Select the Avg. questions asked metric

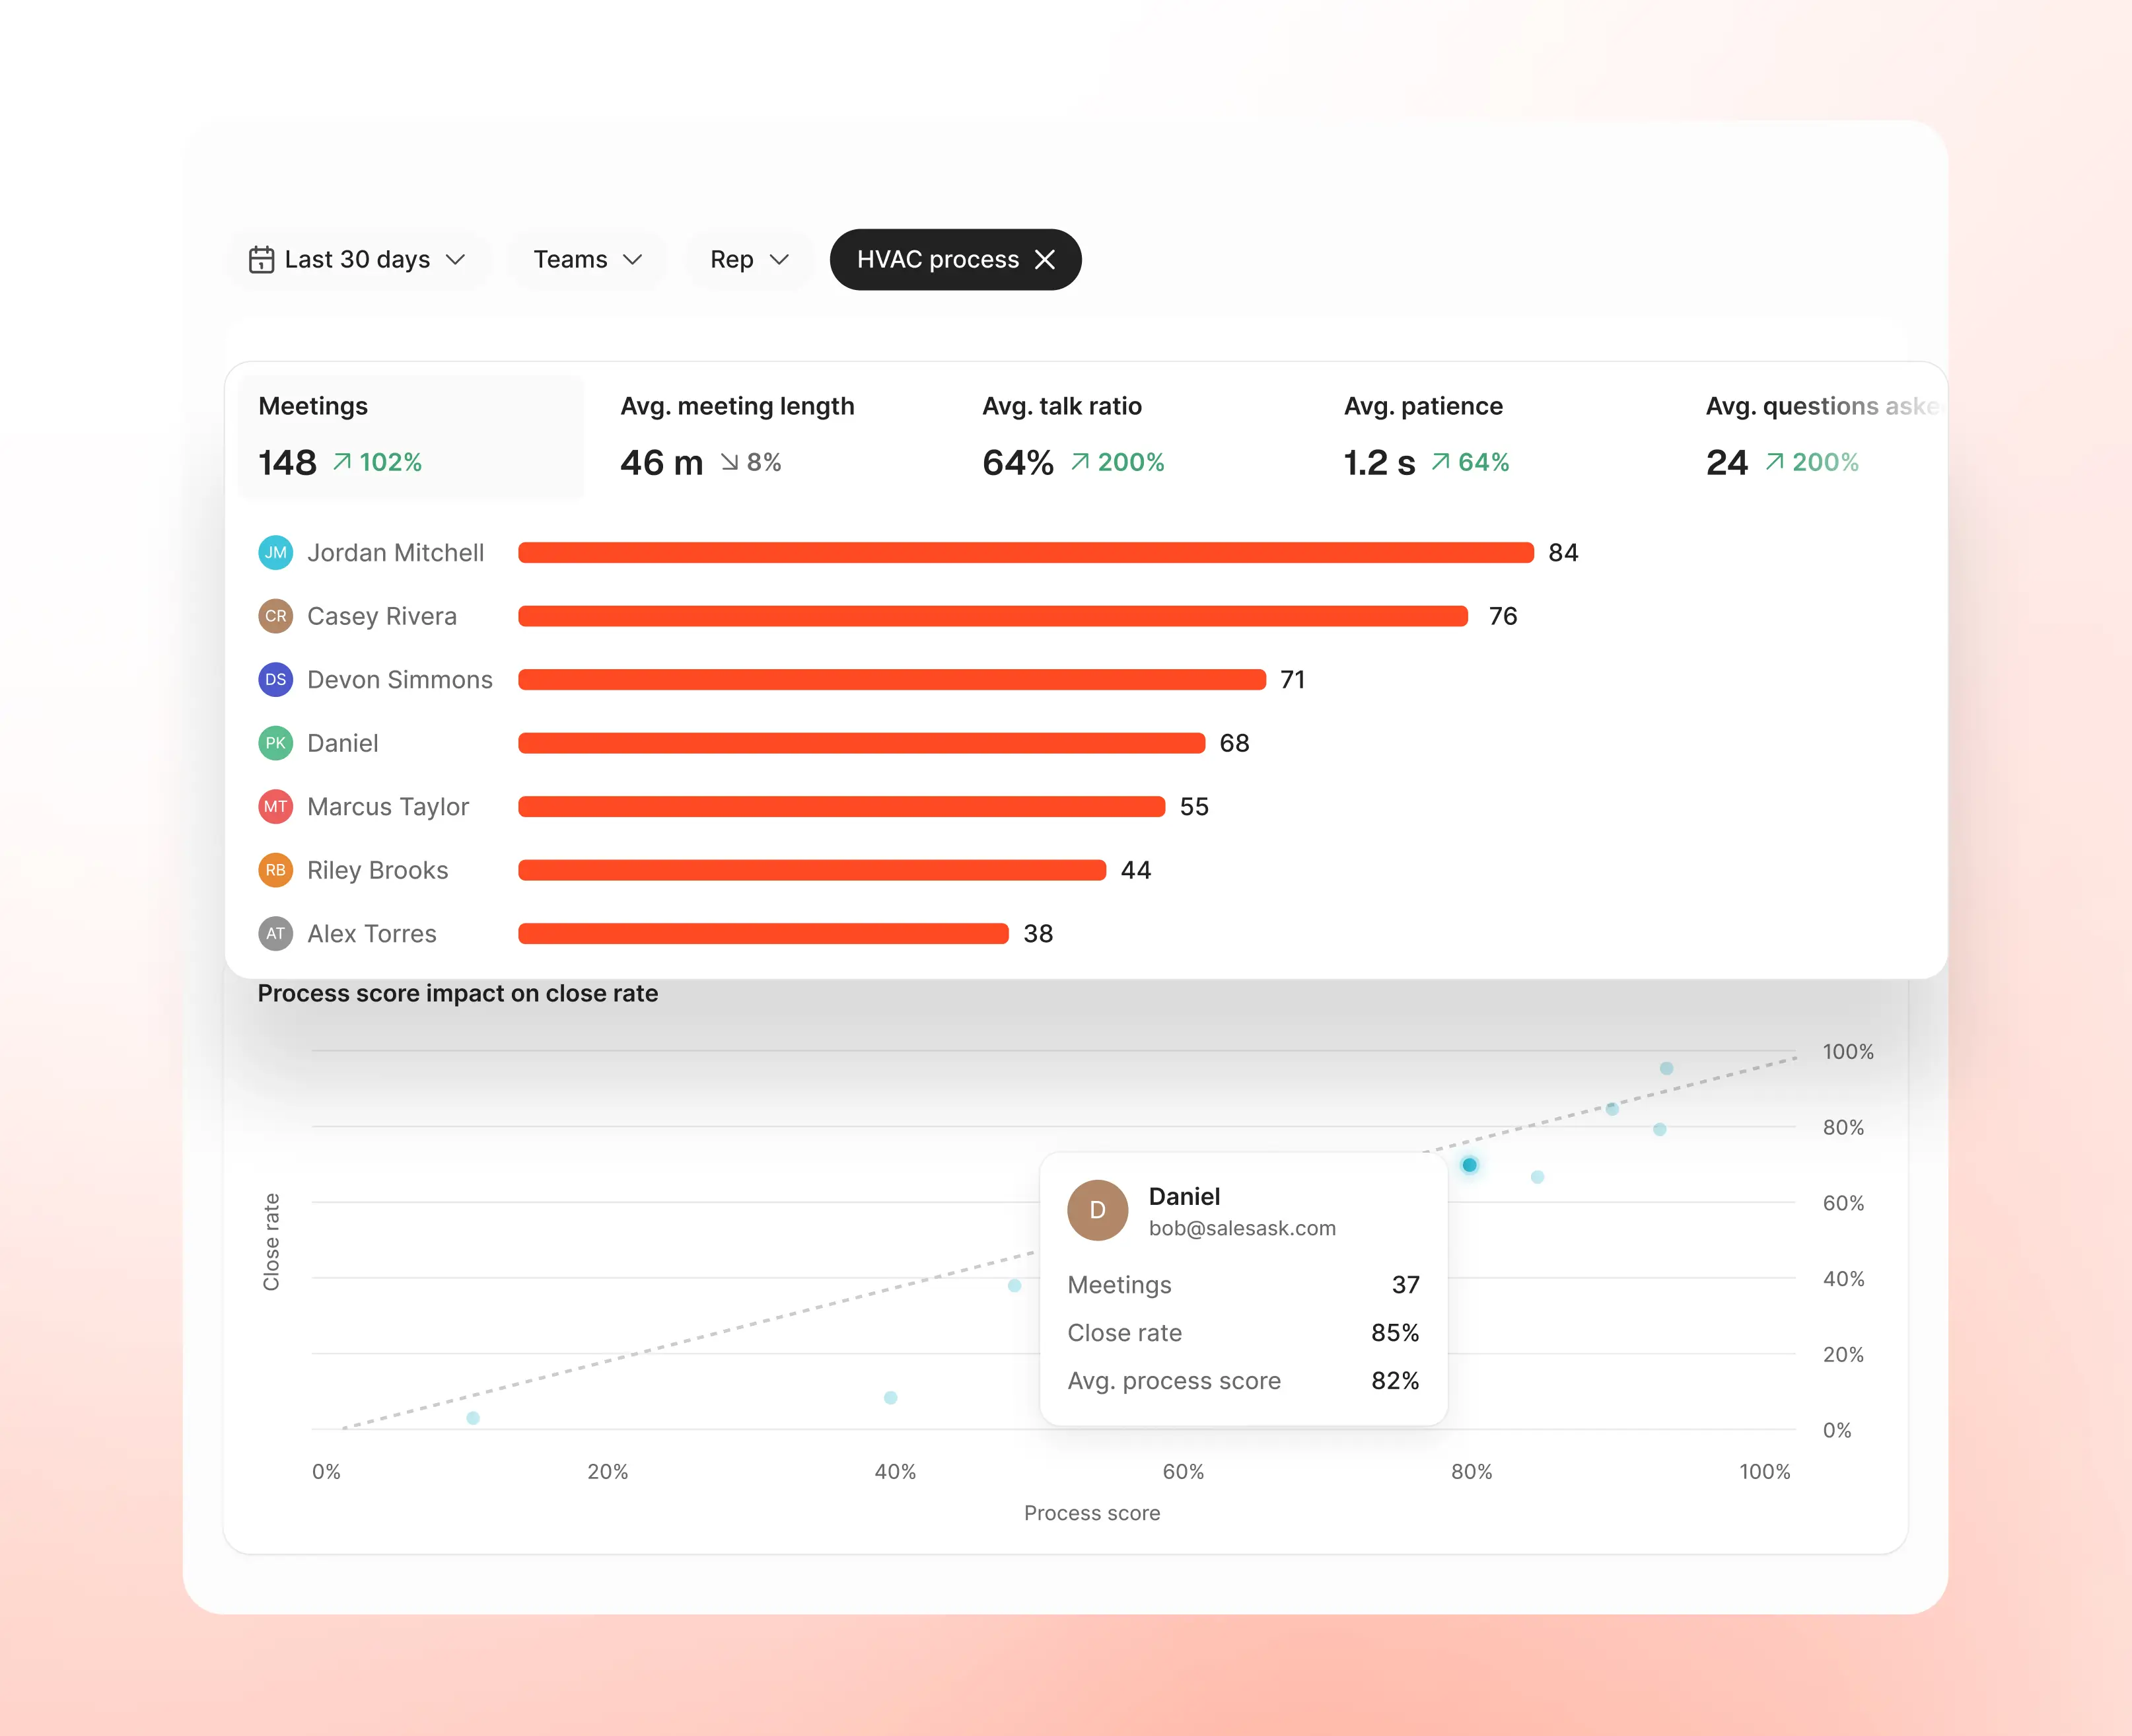tap(1816, 437)
